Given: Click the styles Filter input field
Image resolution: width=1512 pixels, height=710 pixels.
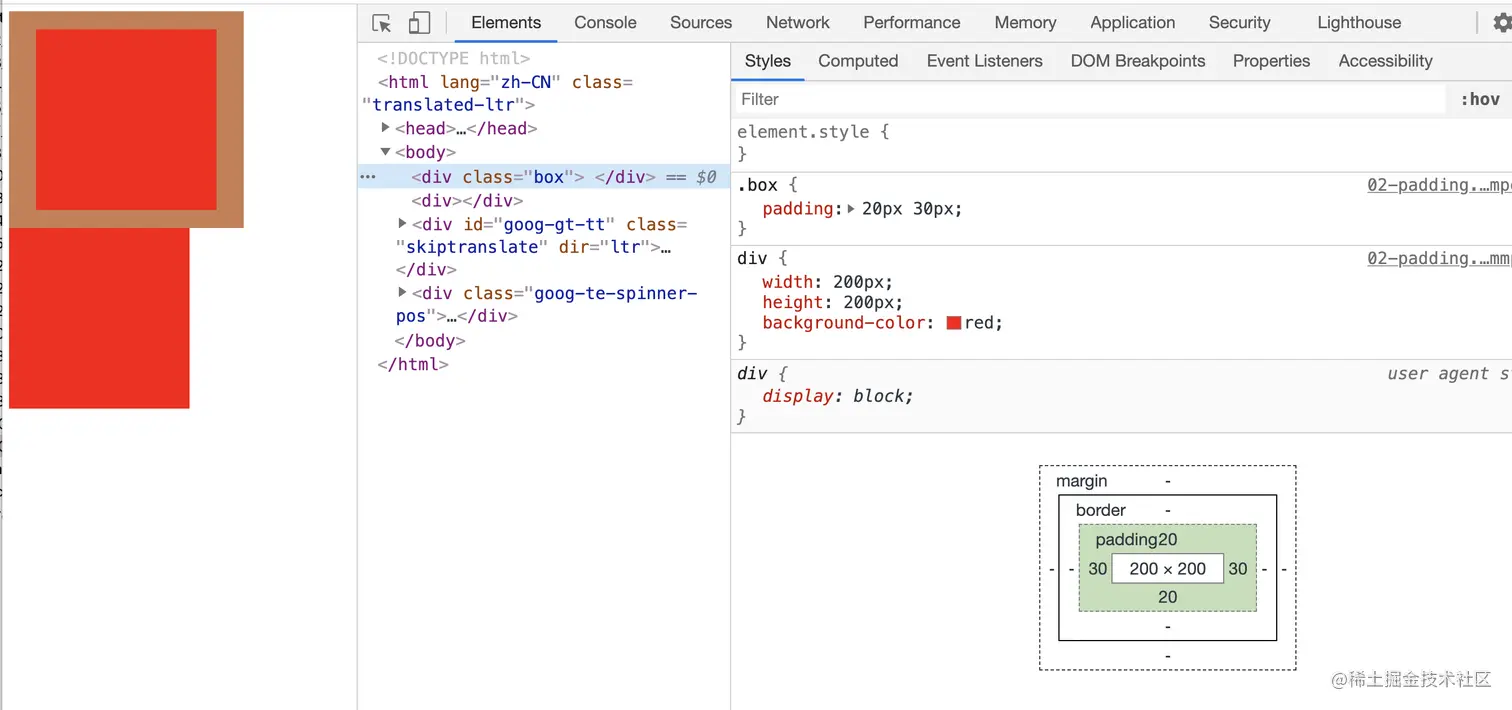Looking at the screenshot, I should click(x=1090, y=99).
